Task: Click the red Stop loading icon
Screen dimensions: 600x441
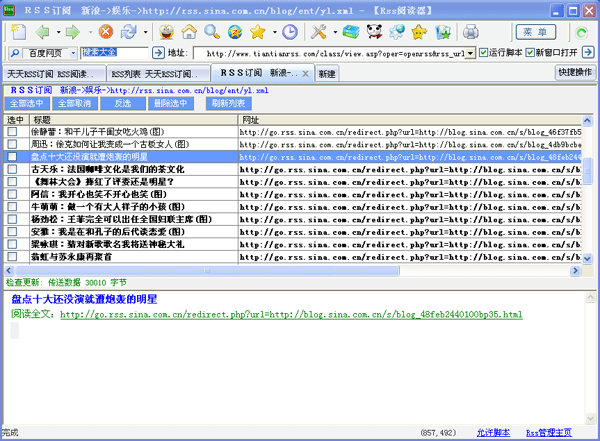Action: (106, 31)
